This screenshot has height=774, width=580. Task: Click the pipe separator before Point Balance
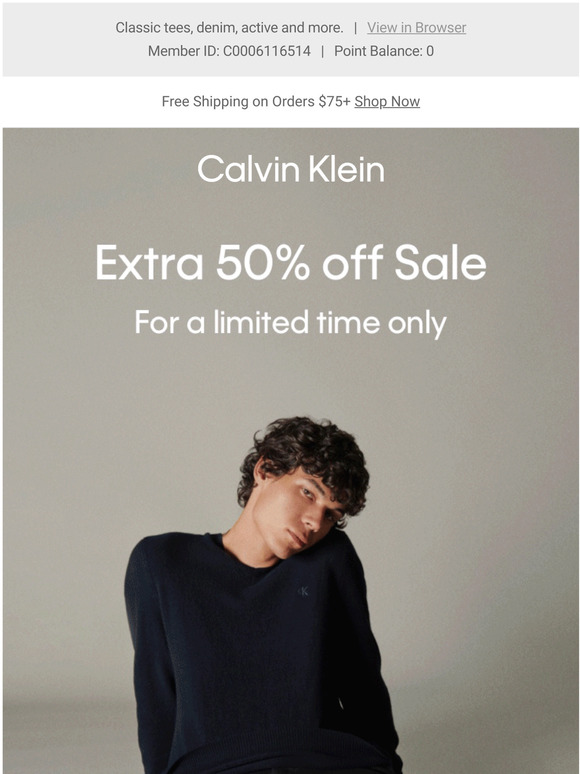point(322,51)
